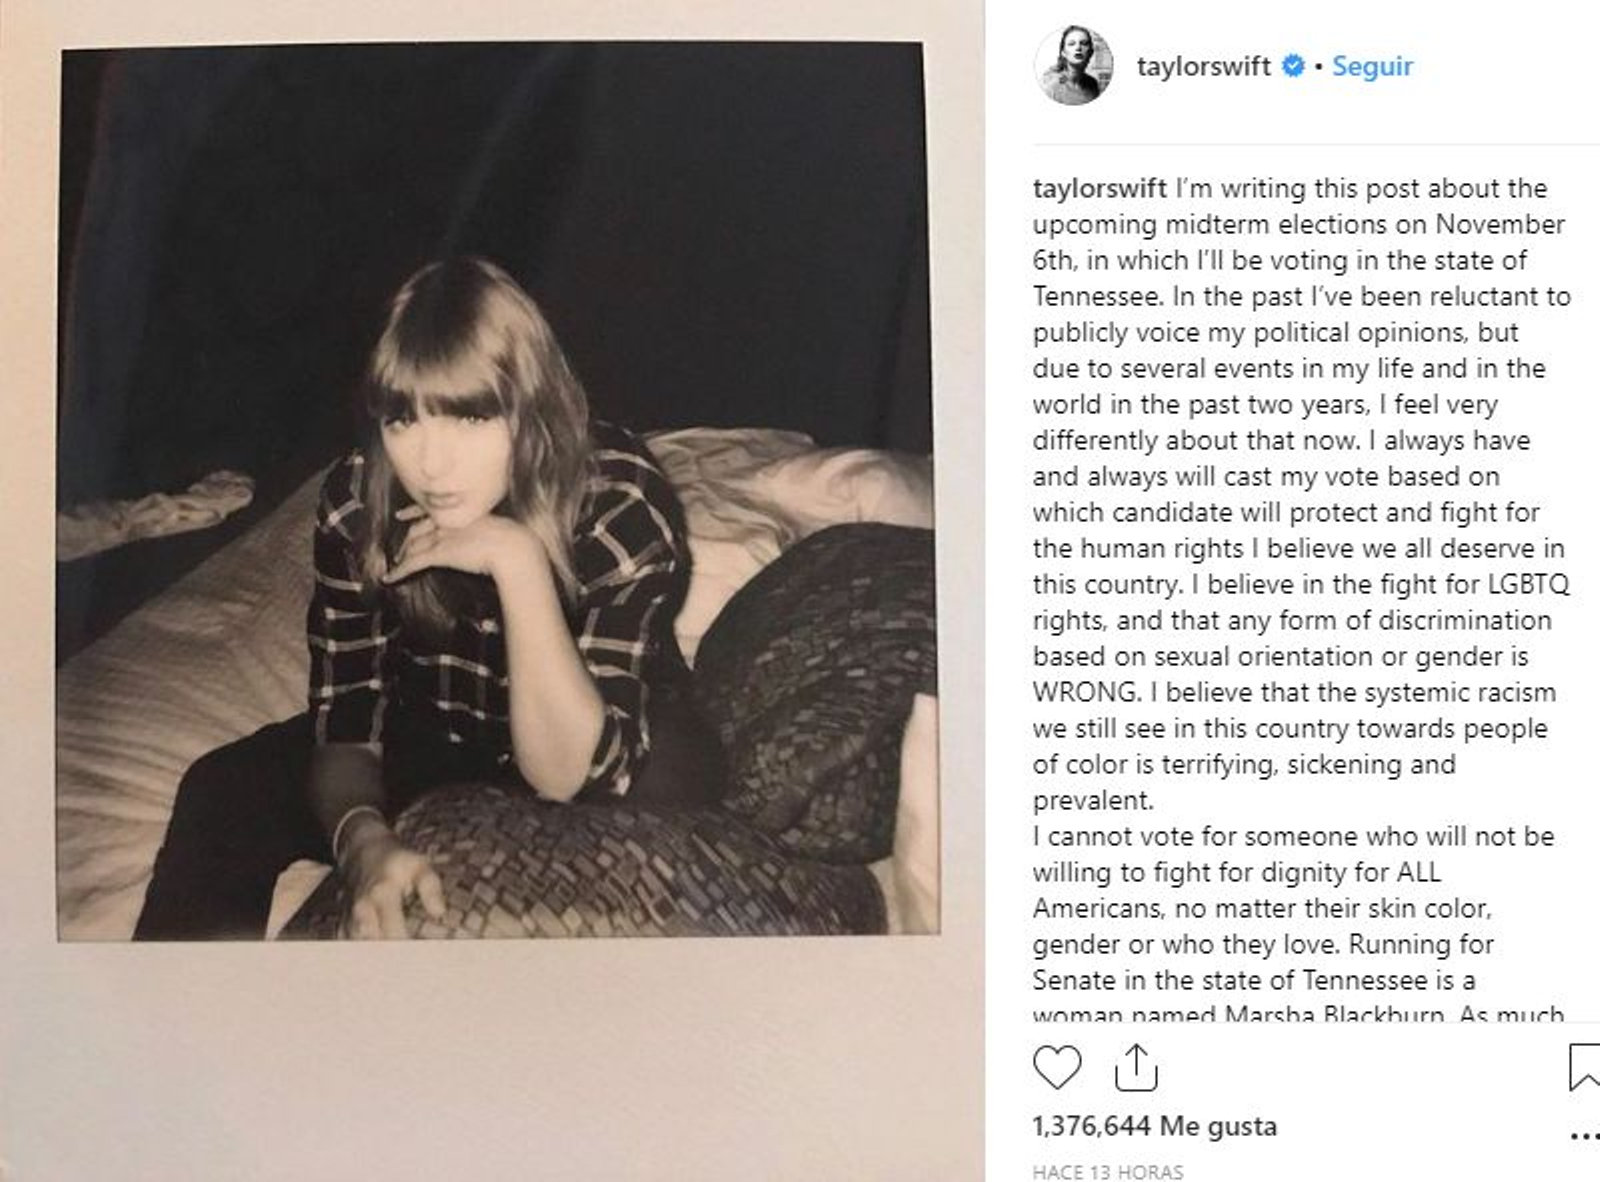Screen dimensions: 1600x1182
Task: Click the HACE 13 HORAS timestamp
Action: tap(1108, 1171)
